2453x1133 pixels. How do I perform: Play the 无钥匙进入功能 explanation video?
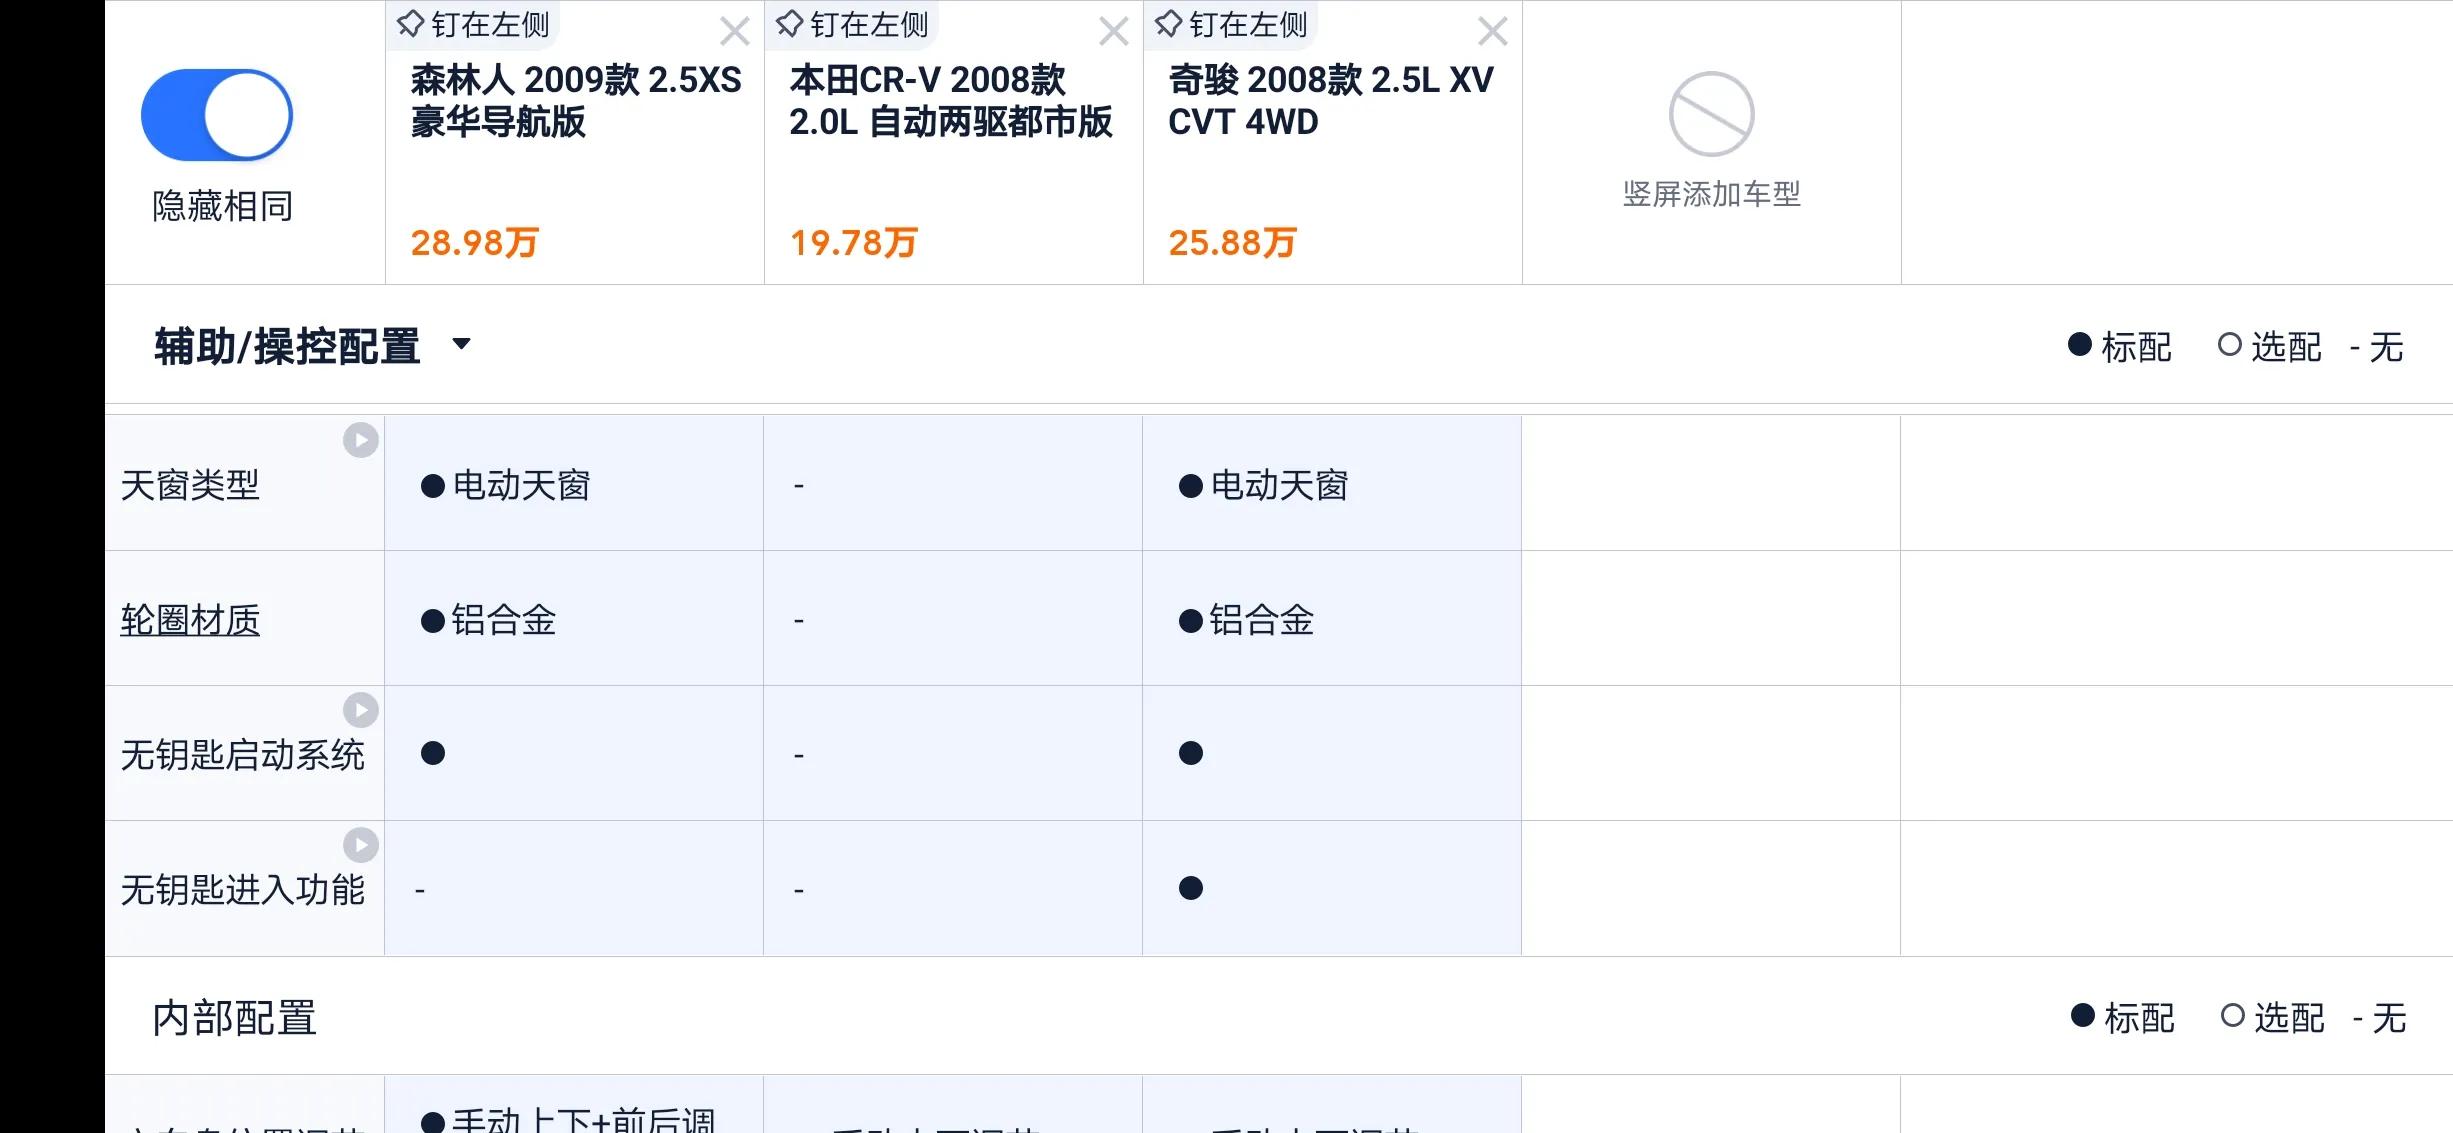pos(360,845)
